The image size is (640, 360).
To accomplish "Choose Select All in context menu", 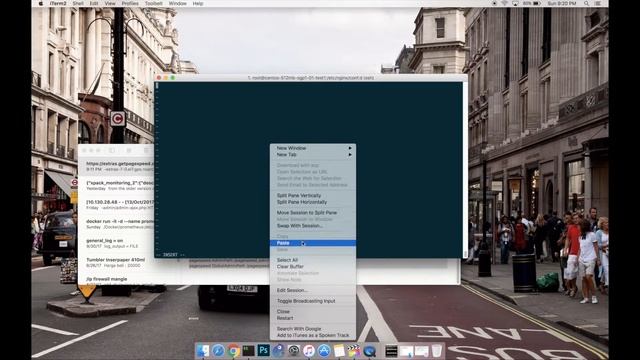I will [x=313, y=260].
